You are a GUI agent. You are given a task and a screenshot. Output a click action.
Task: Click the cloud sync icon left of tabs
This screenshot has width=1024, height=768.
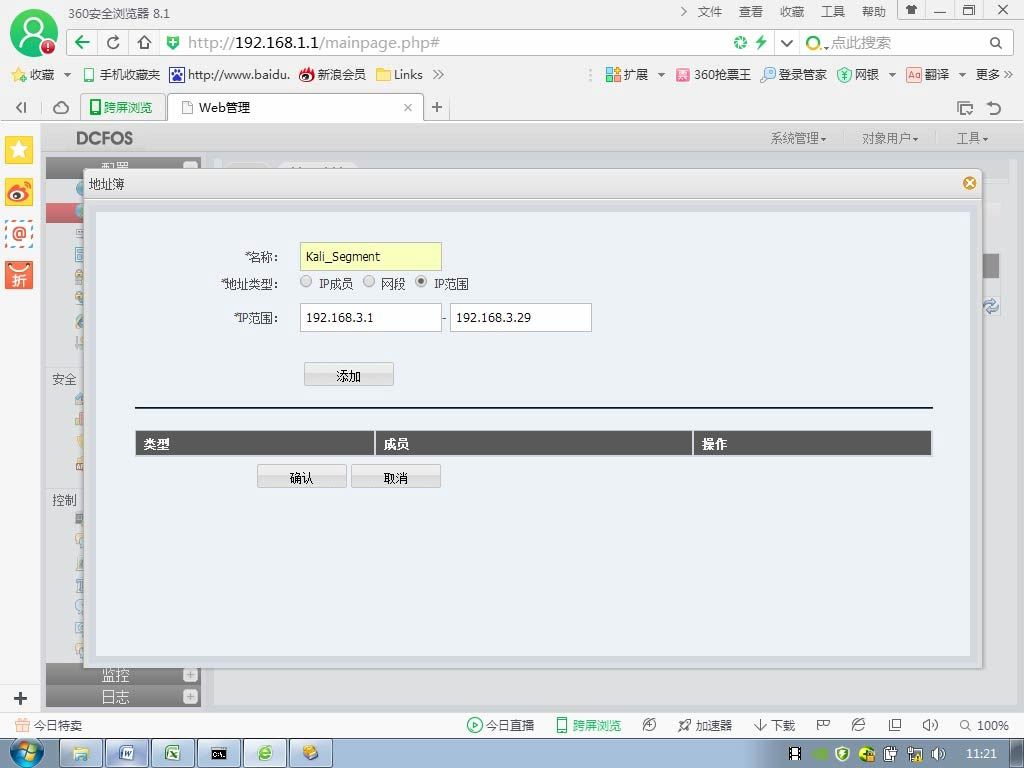[61, 108]
